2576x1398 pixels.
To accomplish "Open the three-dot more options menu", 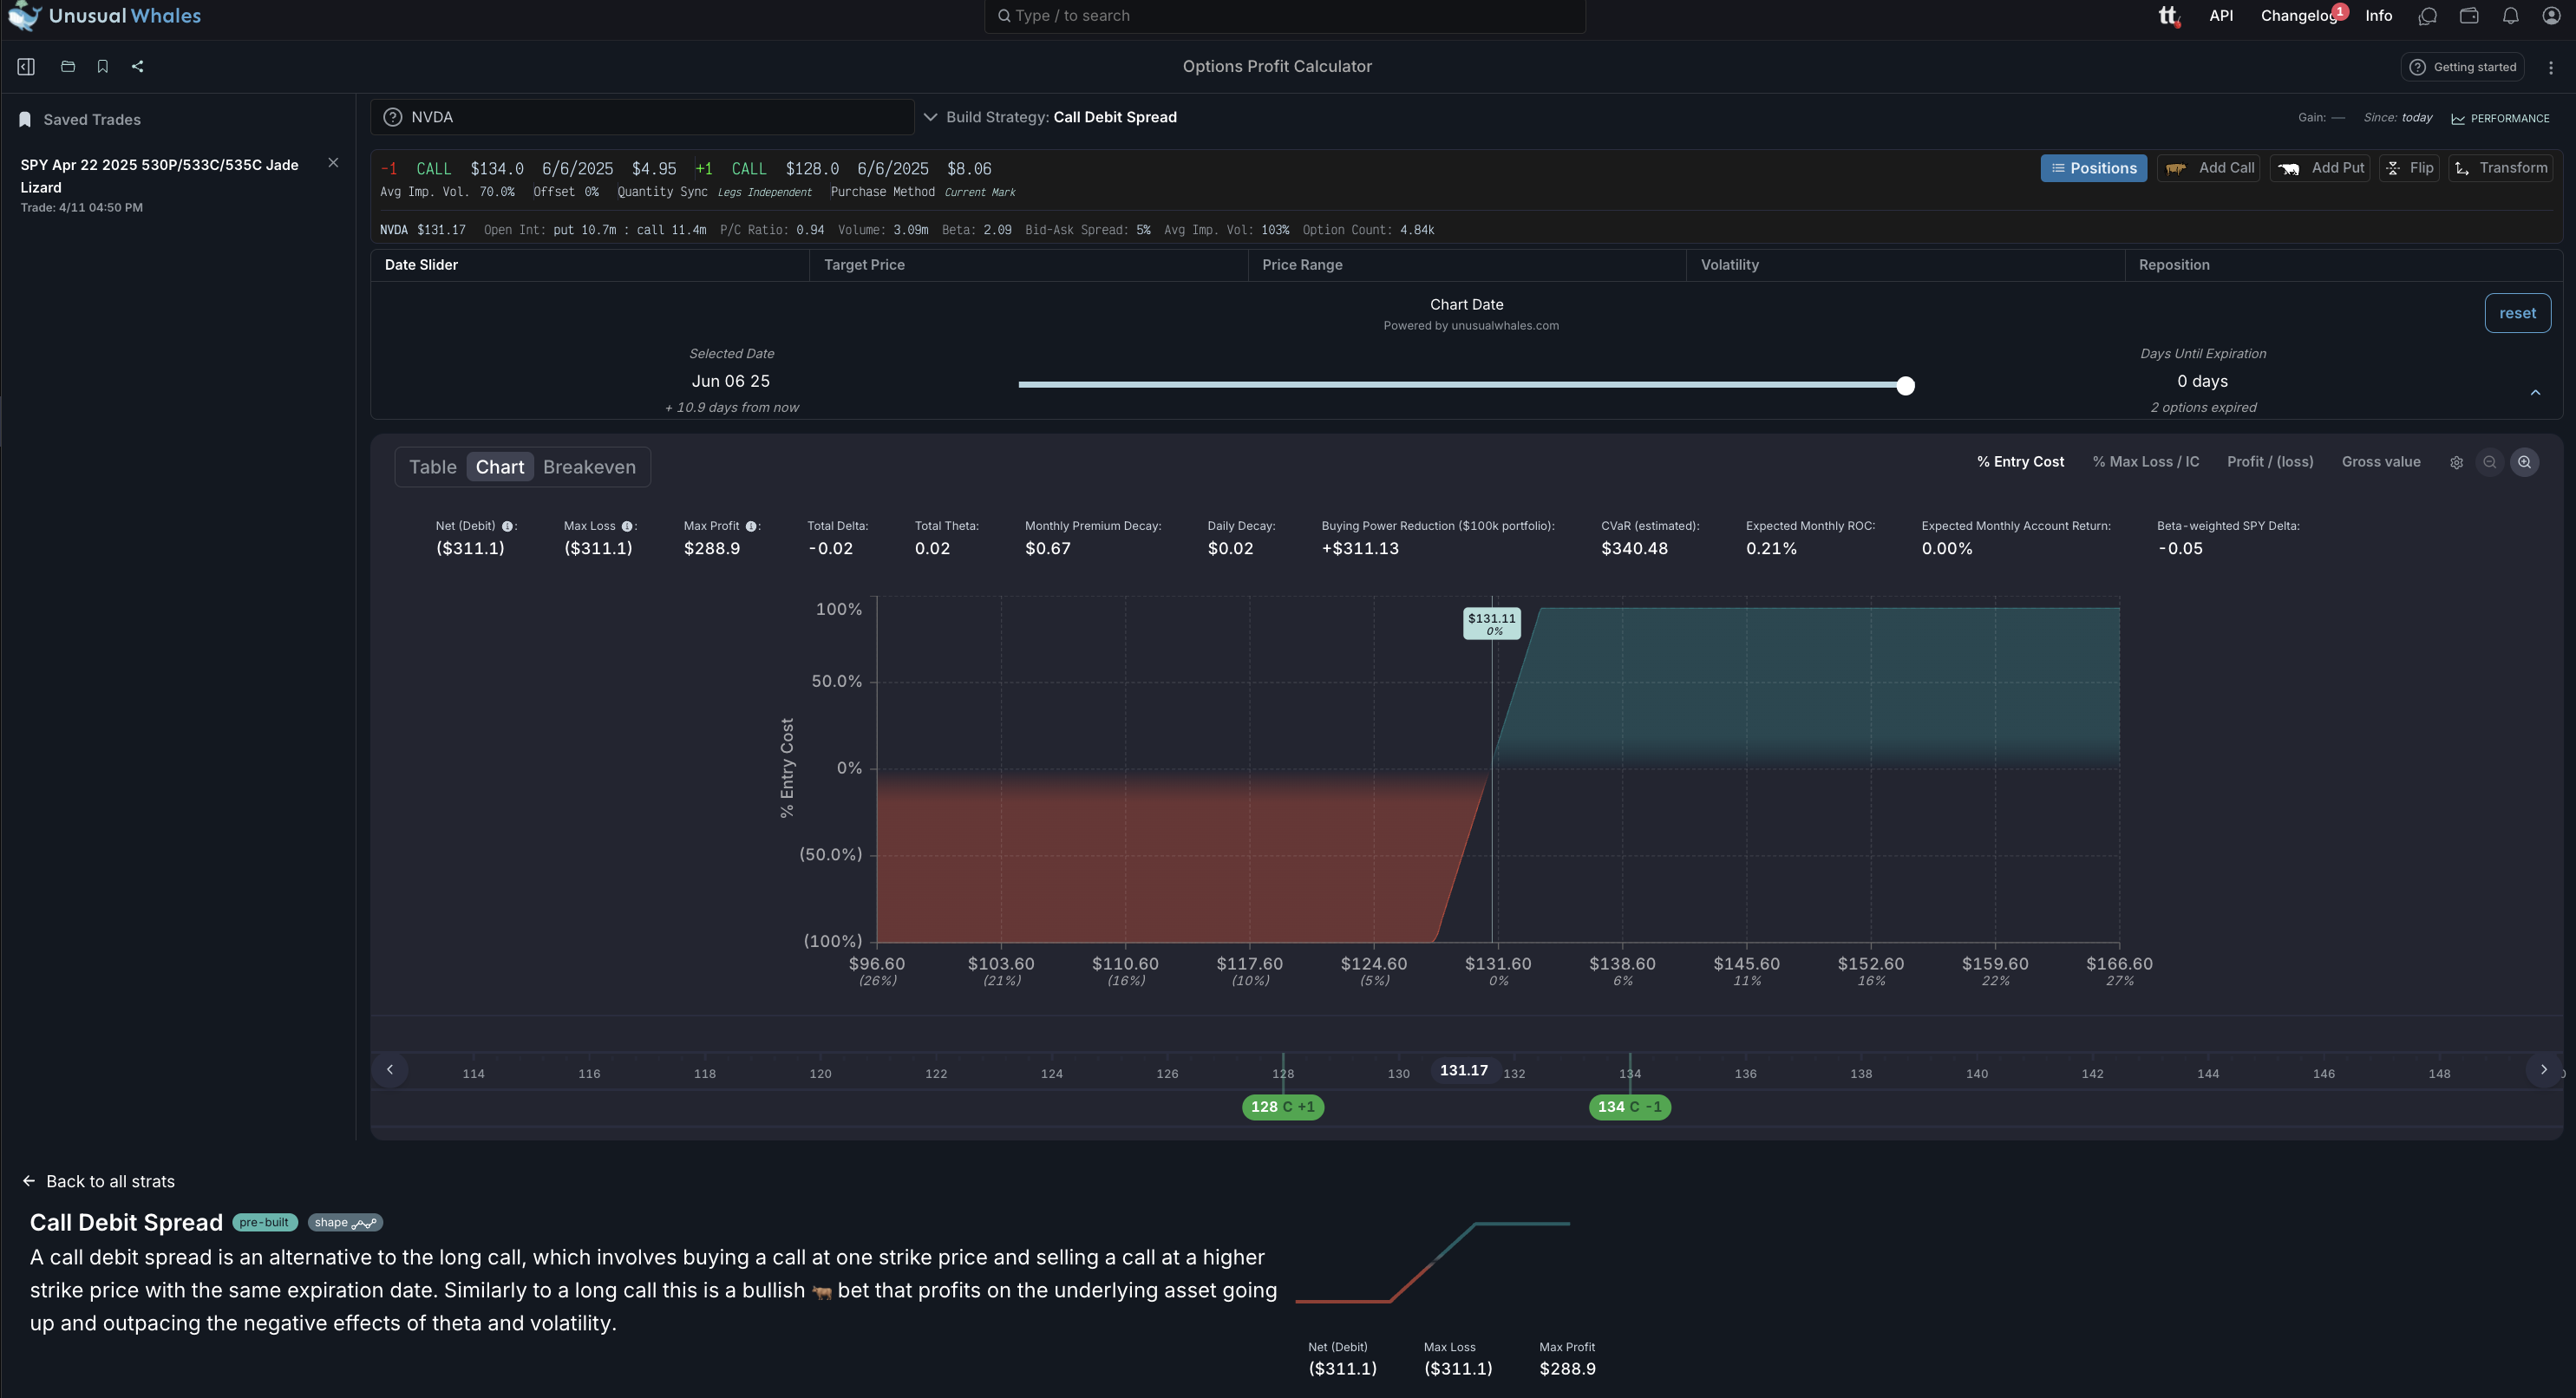I will [2551, 68].
